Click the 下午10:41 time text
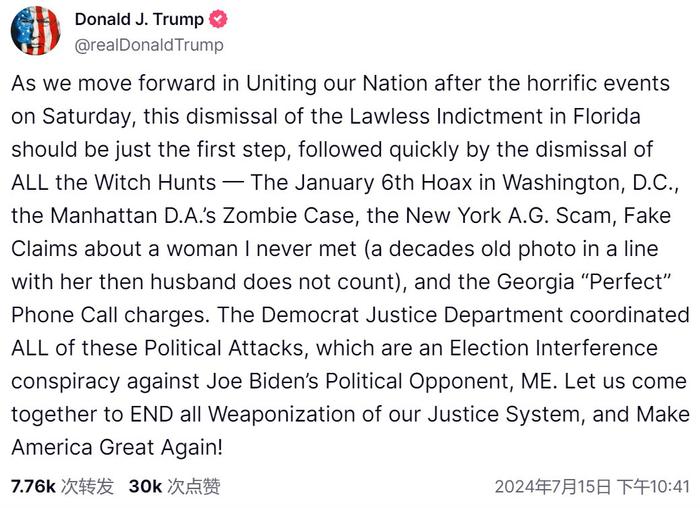Image resolution: width=700 pixels, height=508 pixels. coord(653,487)
